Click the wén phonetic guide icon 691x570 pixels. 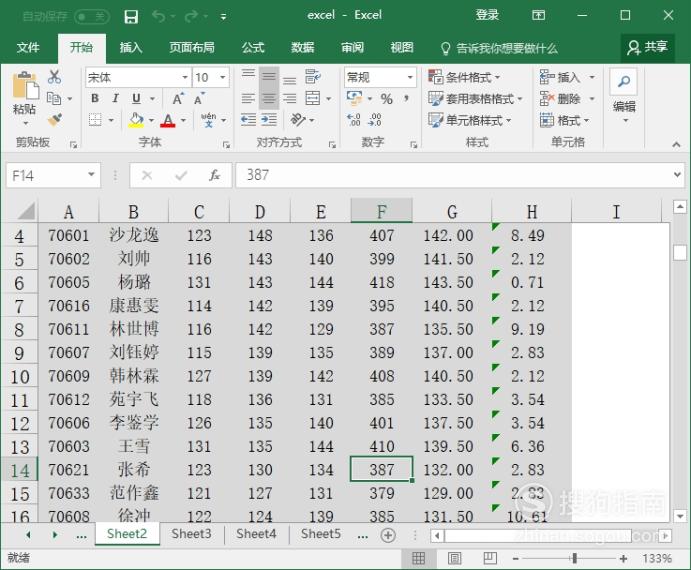(x=208, y=120)
